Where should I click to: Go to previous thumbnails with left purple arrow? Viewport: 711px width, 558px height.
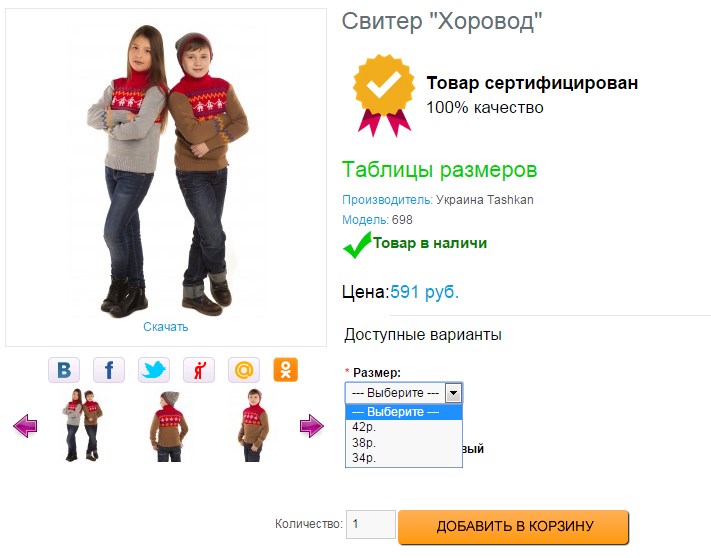pos(25,426)
